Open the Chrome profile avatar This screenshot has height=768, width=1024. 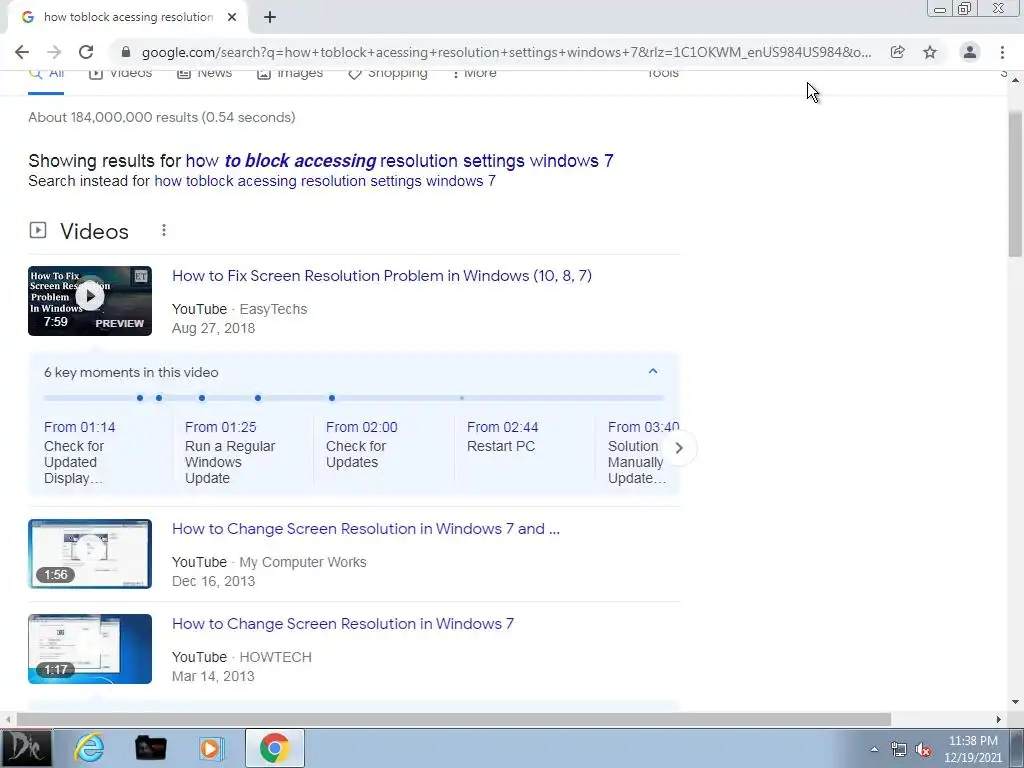click(970, 52)
